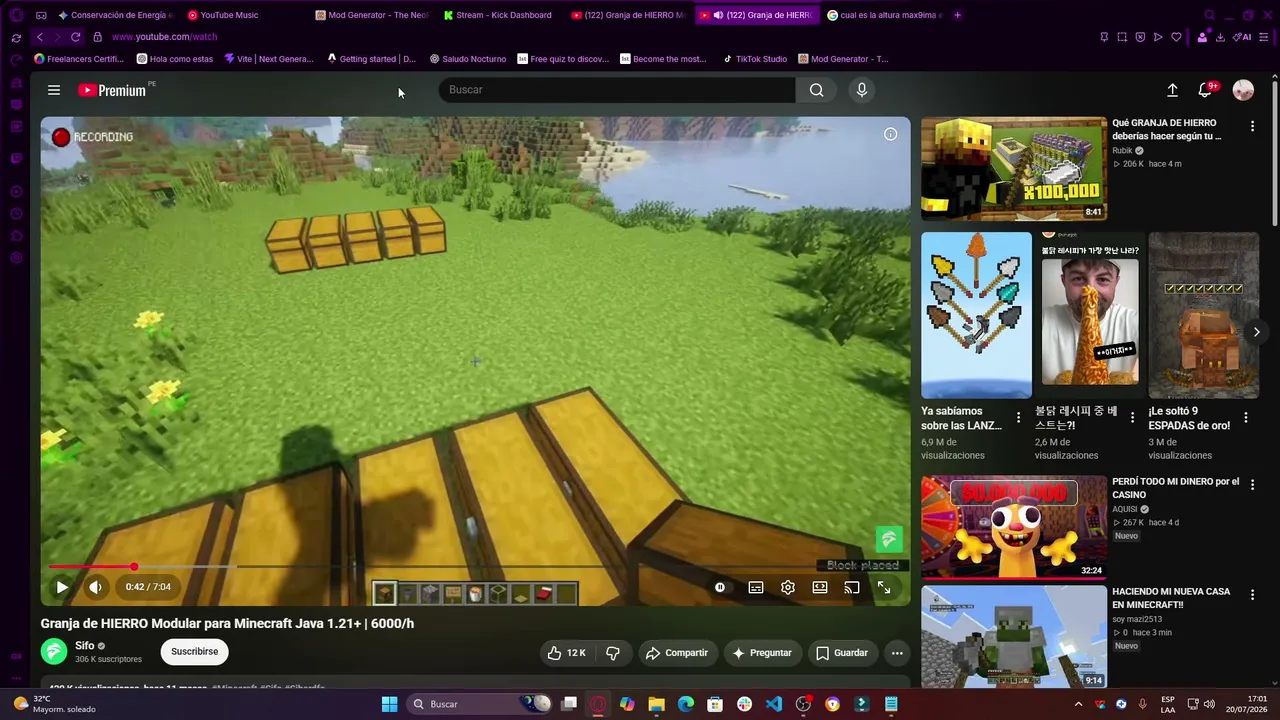Open the Sifo channel avatar

tap(54, 652)
